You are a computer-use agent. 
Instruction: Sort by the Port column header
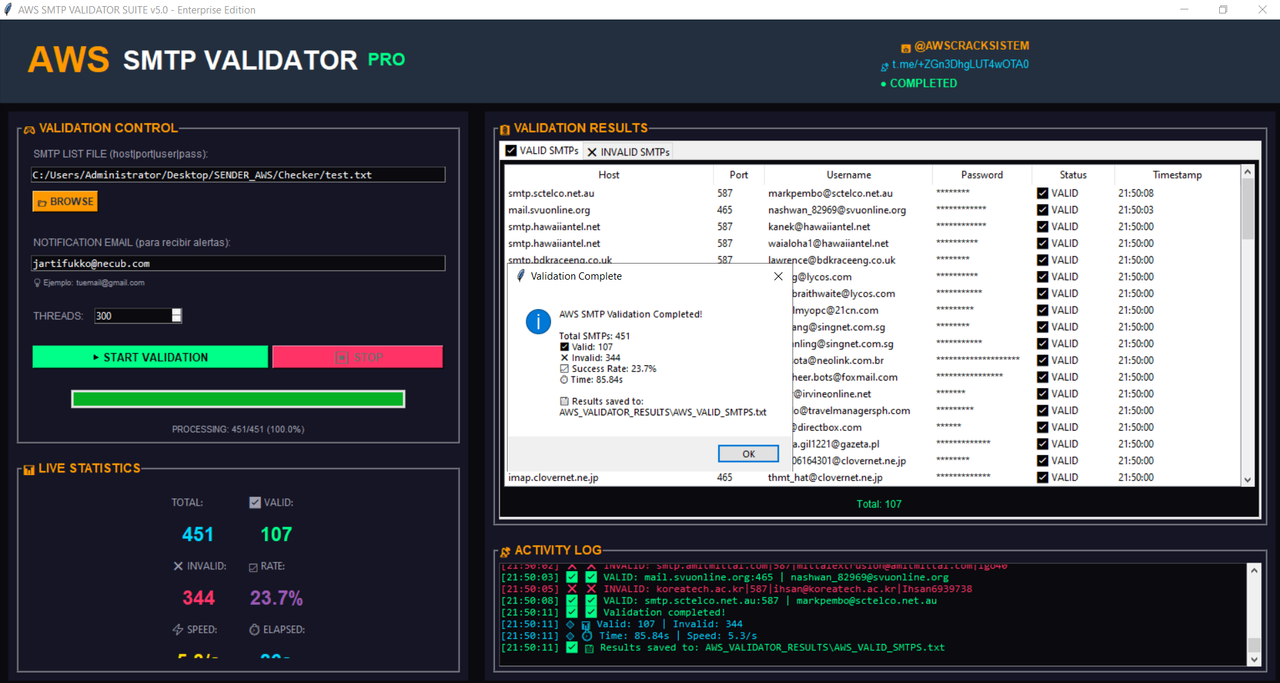click(x=739, y=175)
